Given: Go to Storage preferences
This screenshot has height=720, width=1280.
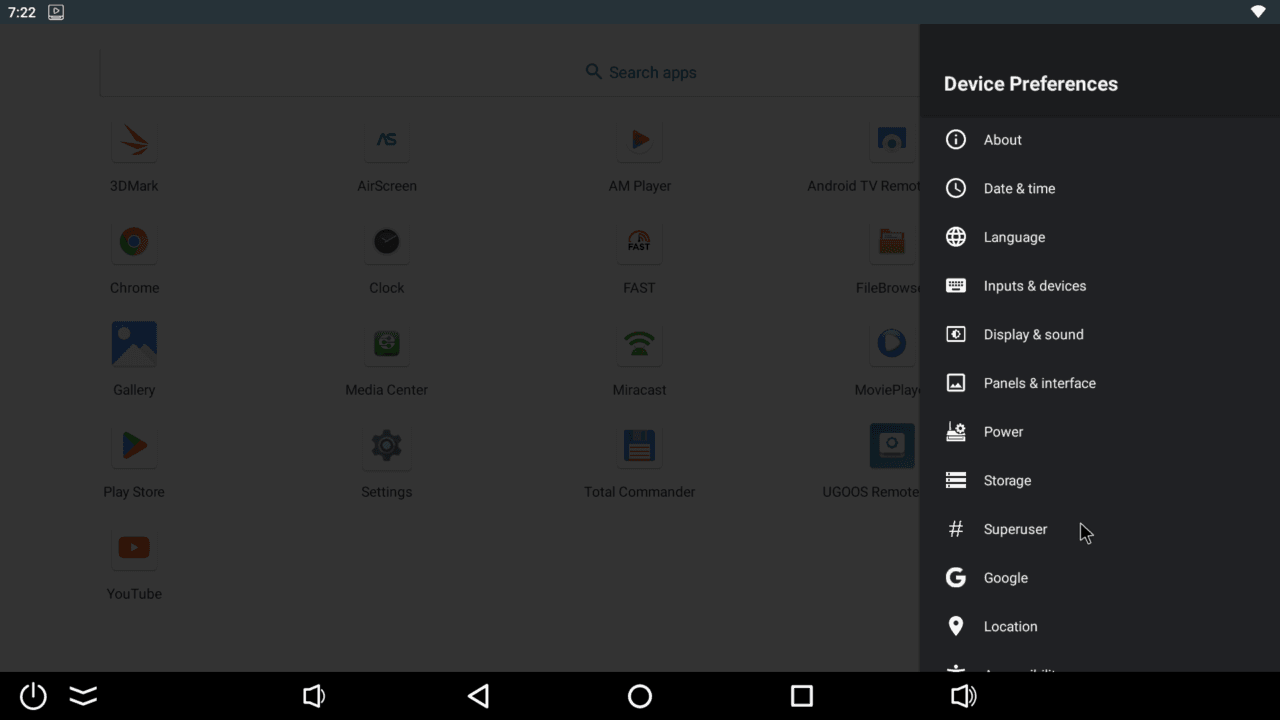Looking at the screenshot, I should point(1007,481).
